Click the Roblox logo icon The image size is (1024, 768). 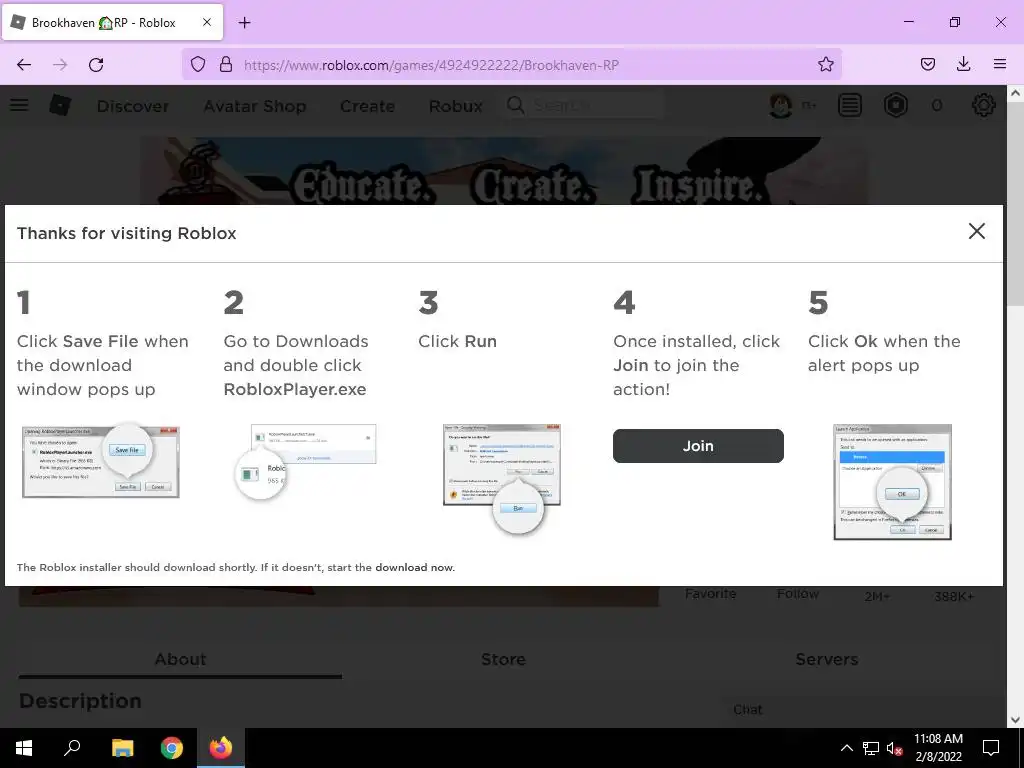point(61,104)
